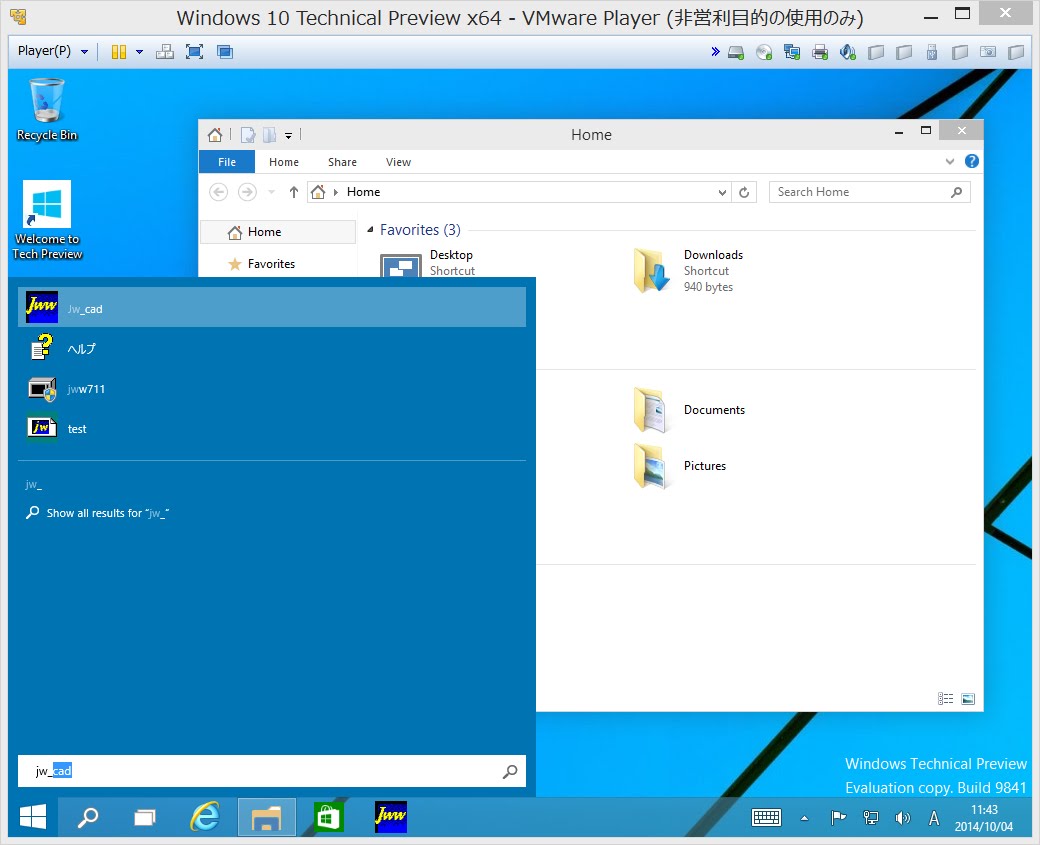Open the Home ribbon tab in Explorer

tap(284, 162)
